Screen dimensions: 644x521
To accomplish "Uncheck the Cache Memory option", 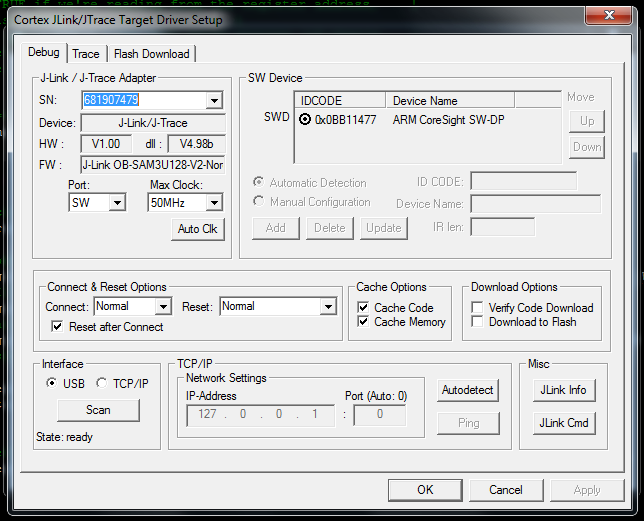I will point(364,322).
